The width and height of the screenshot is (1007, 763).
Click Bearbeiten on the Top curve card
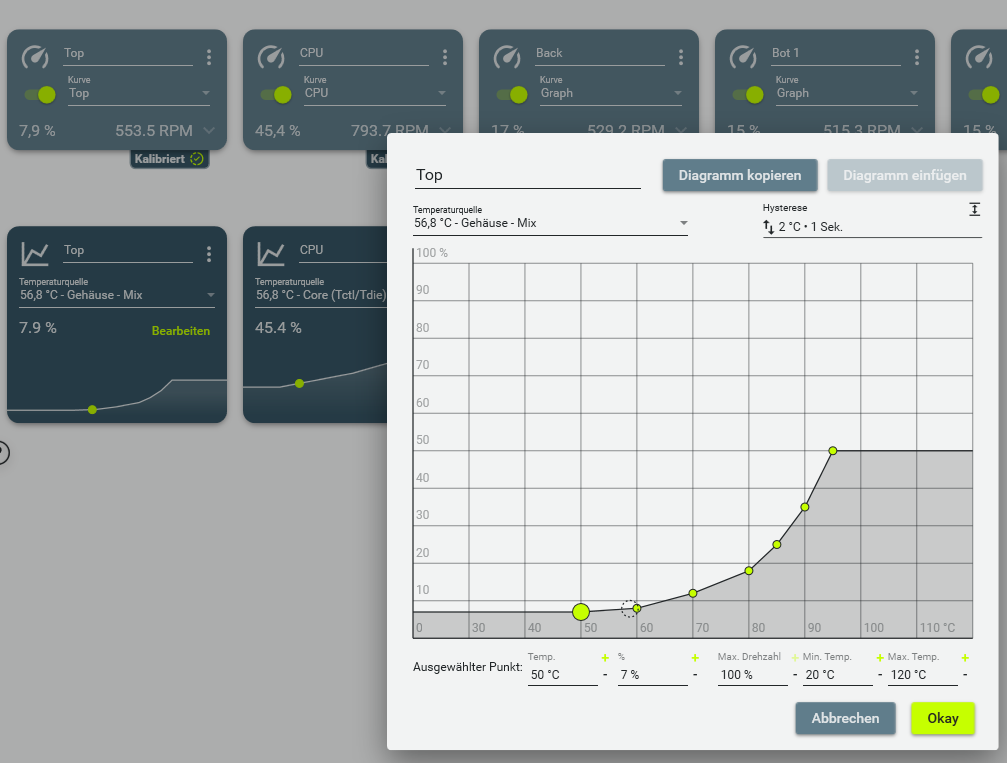tap(180, 331)
